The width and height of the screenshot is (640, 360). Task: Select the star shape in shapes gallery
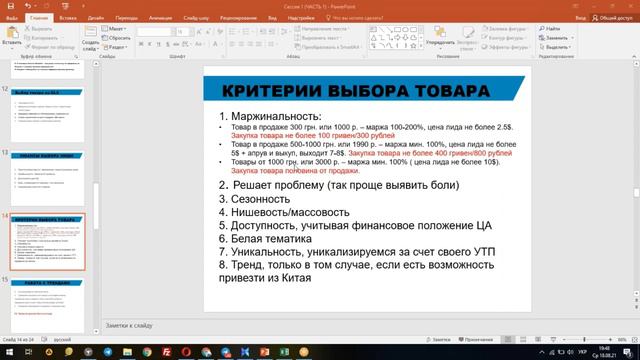point(413,46)
